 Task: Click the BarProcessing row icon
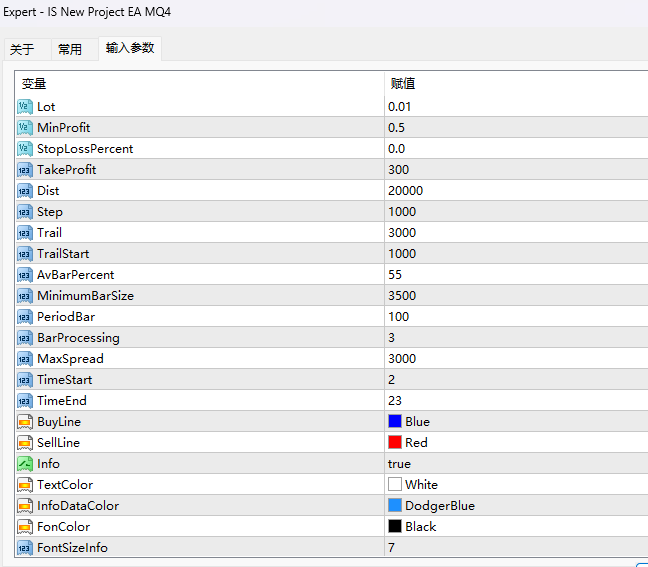pyautogui.click(x=25, y=338)
